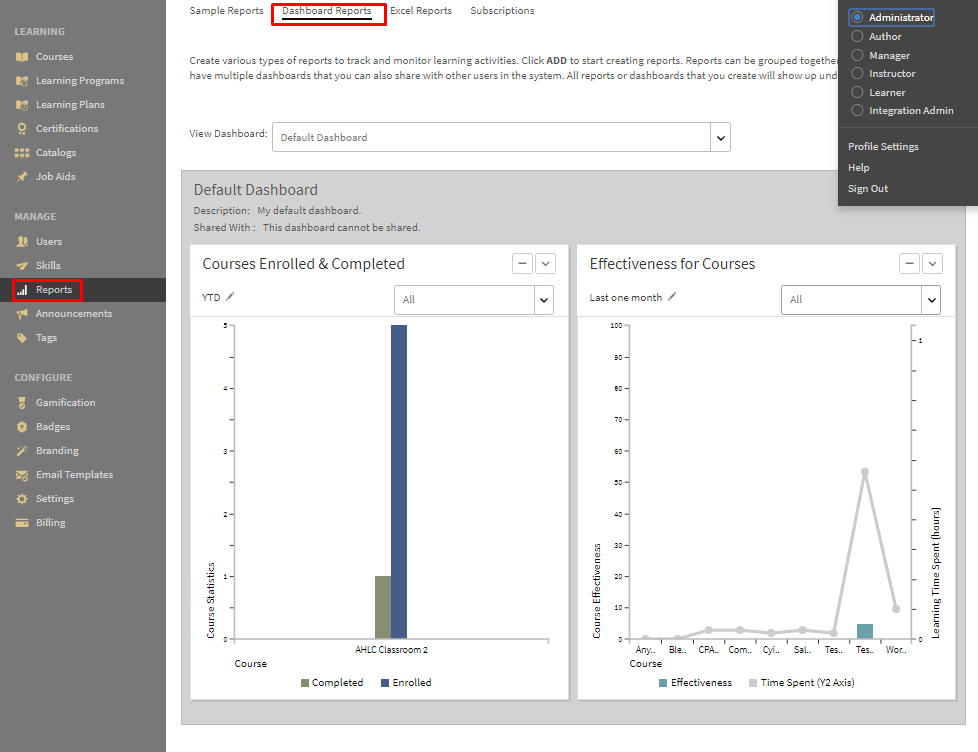Minimize the Courses Enrolled & Completed widget

click(x=522, y=264)
